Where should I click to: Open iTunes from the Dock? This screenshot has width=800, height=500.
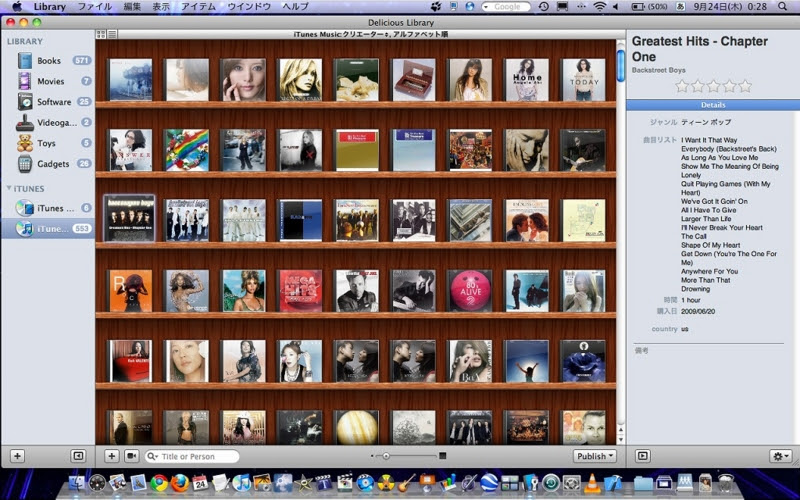[241, 482]
